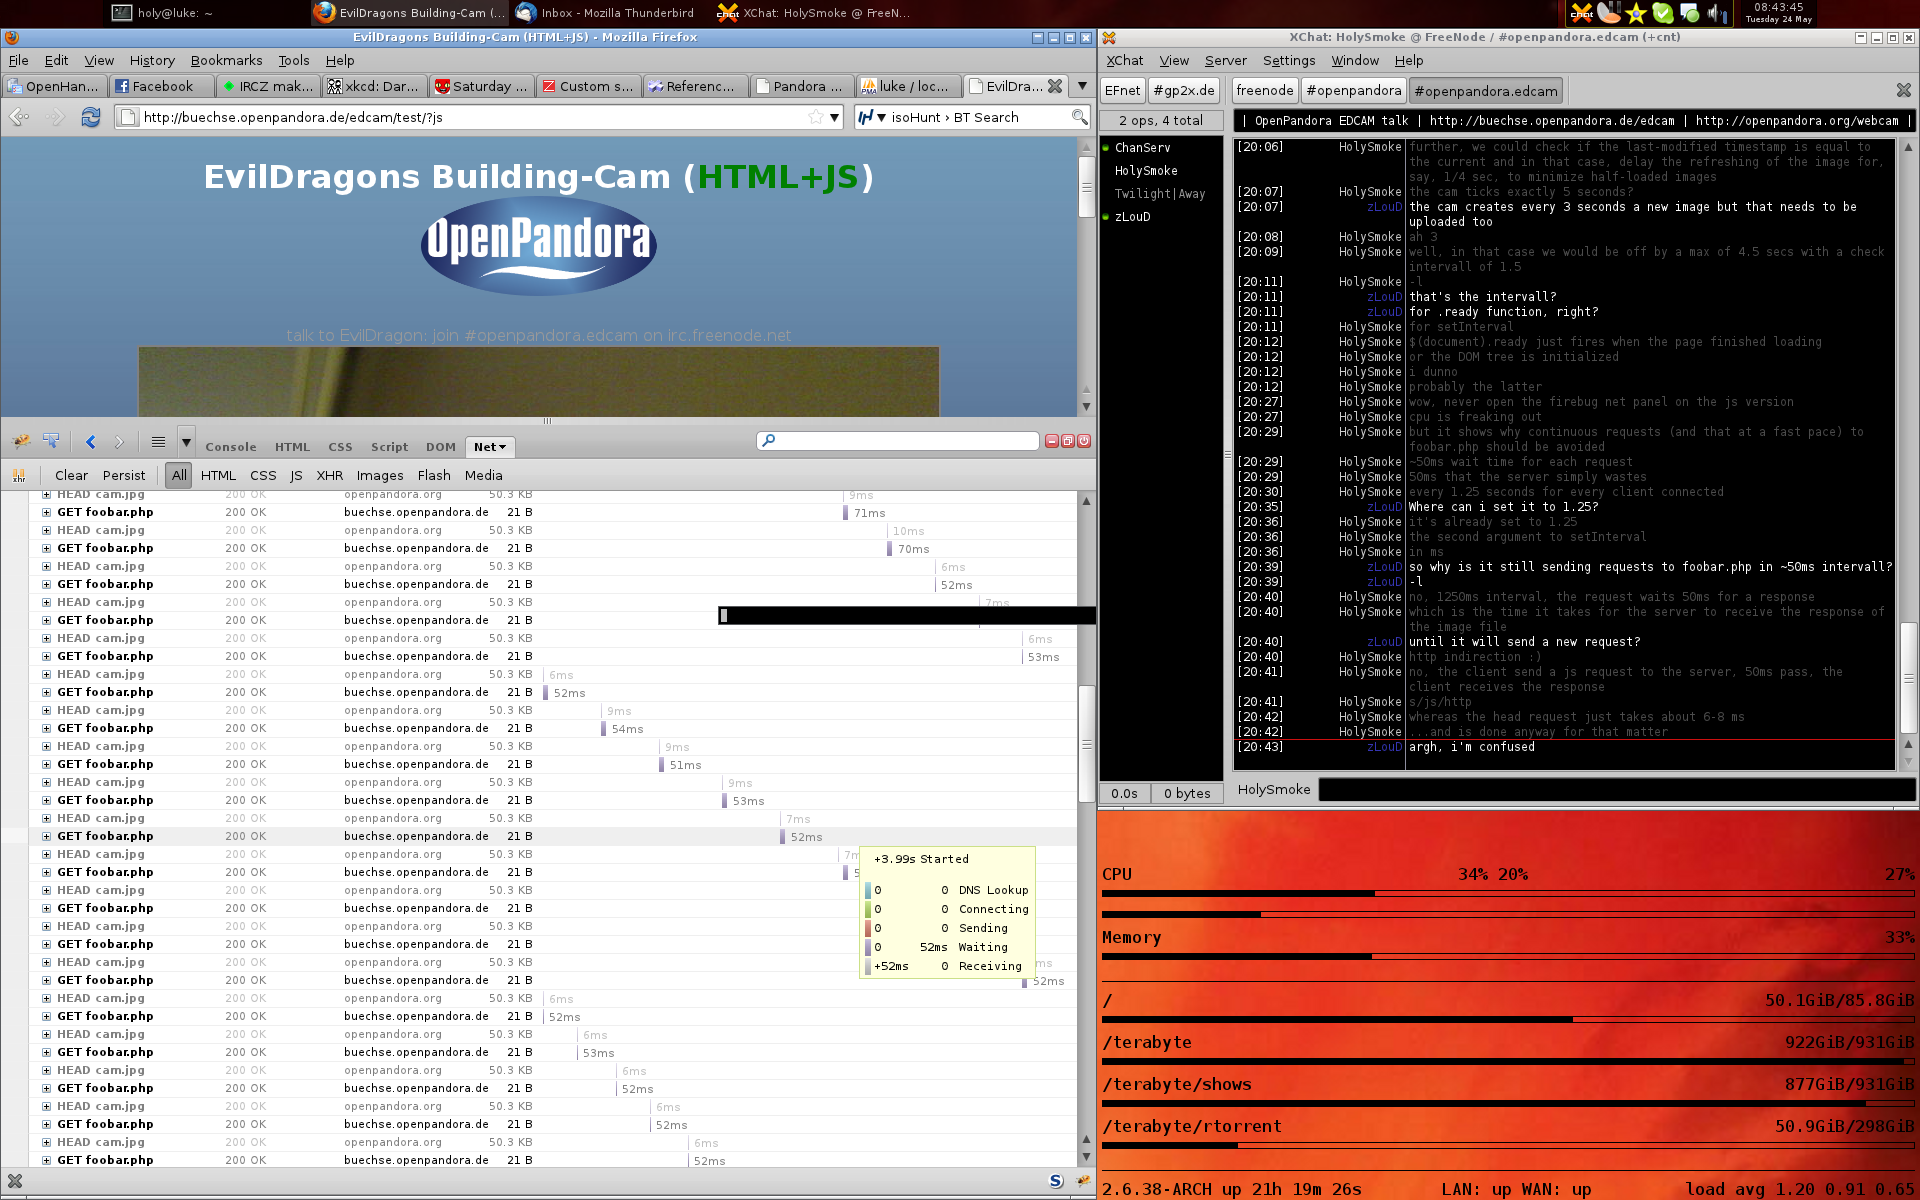
Task: Click the Firefox page vertical scrollbar thumb
Action: (x=1086, y=186)
